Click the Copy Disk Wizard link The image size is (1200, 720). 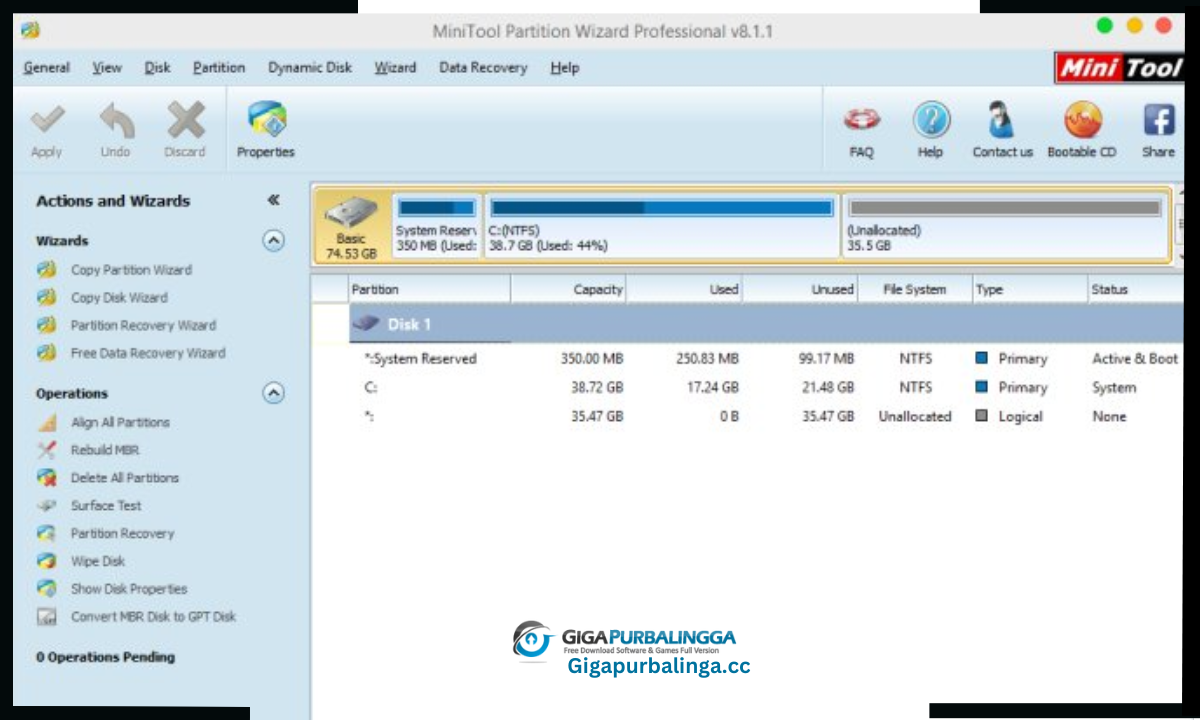[x=119, y=297]
